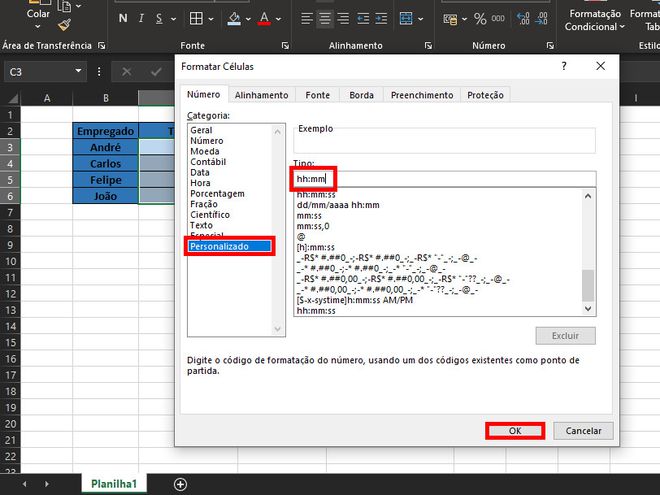This screenshot has width=660, height=495.
Task: Click the accounting number format icon
Action: pos(450,19)
